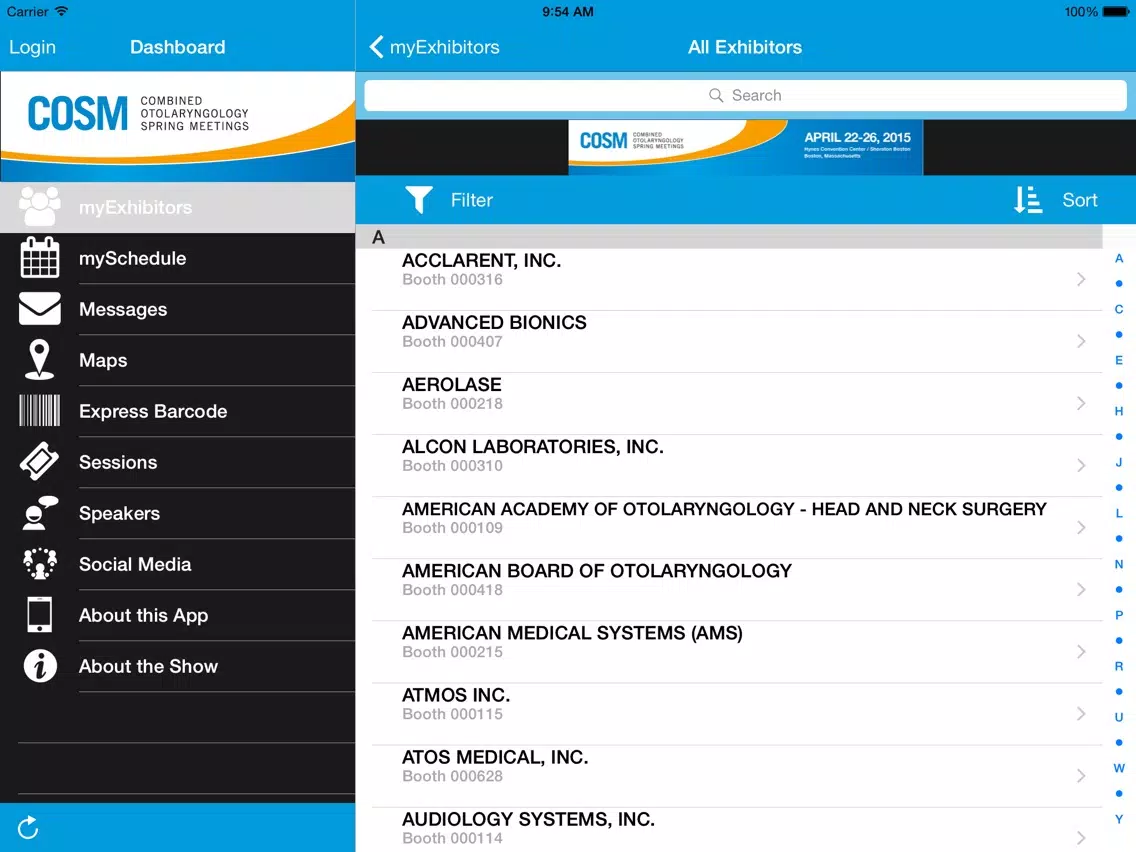Viewport: 1136px width, 852px height.
Task: Expand AEROLASE row chevron
Action: (1081, 404)
